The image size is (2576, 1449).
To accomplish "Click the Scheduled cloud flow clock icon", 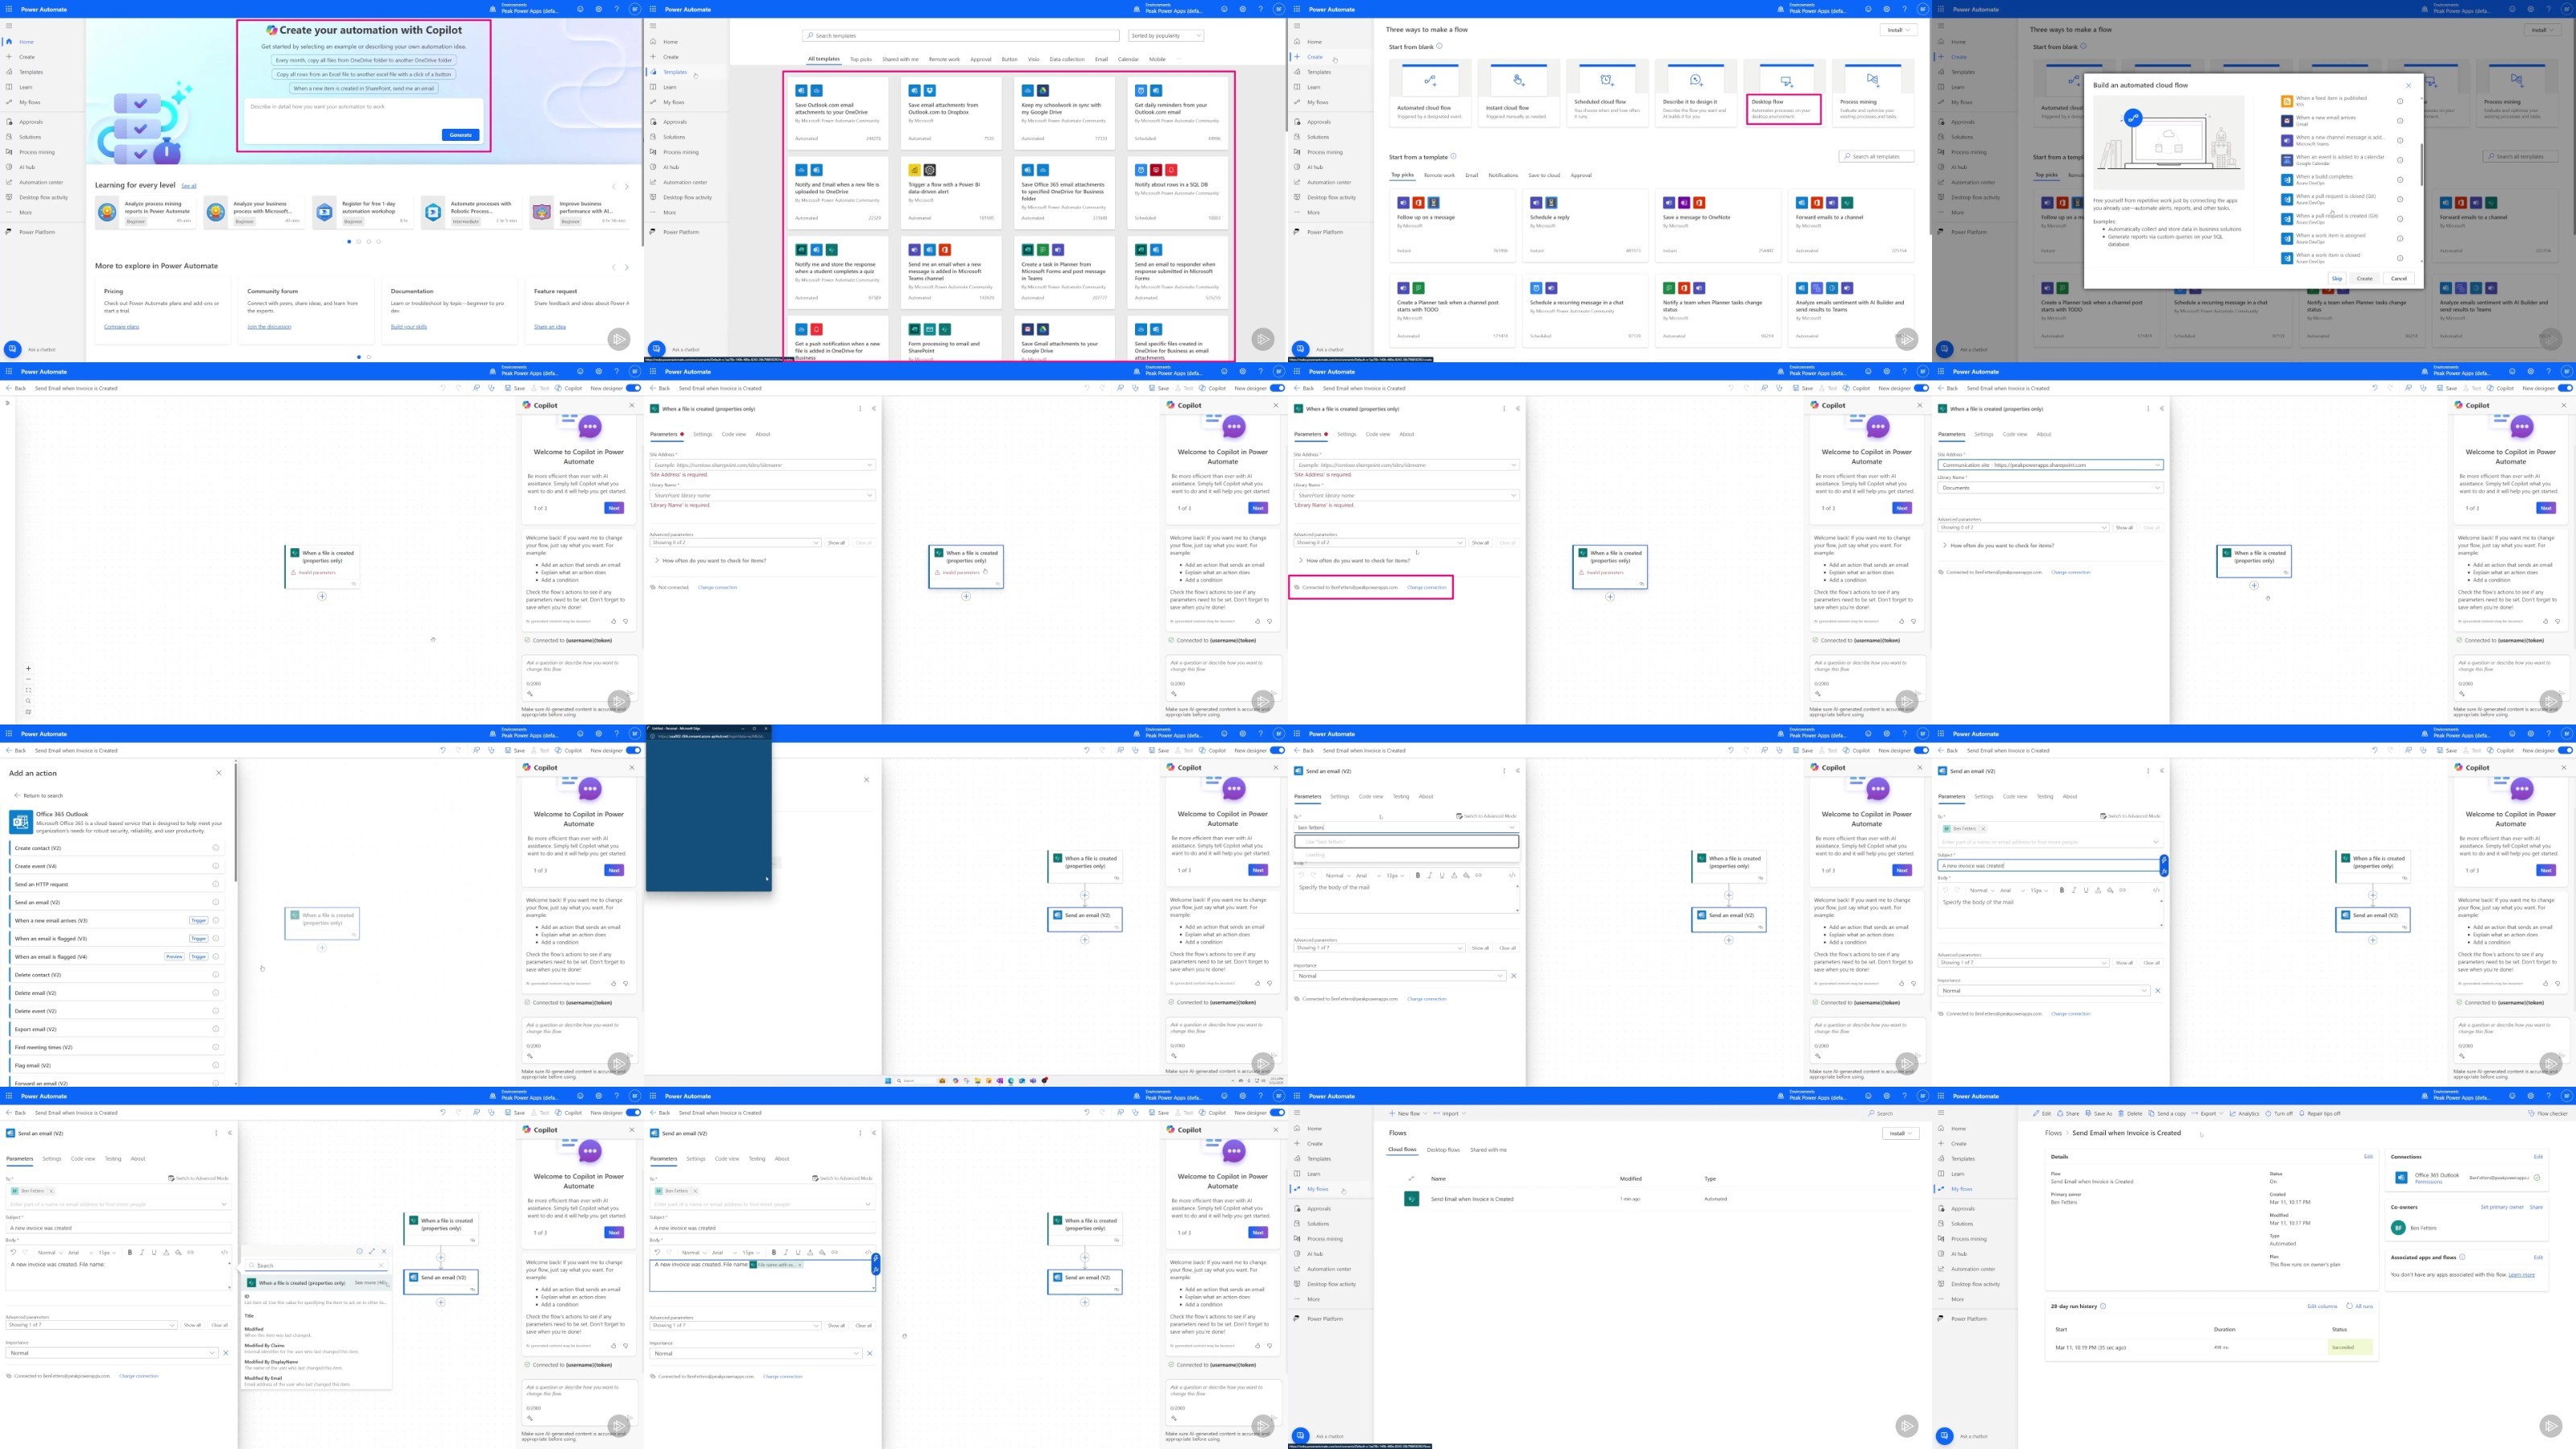I will tap(1607, 80).
